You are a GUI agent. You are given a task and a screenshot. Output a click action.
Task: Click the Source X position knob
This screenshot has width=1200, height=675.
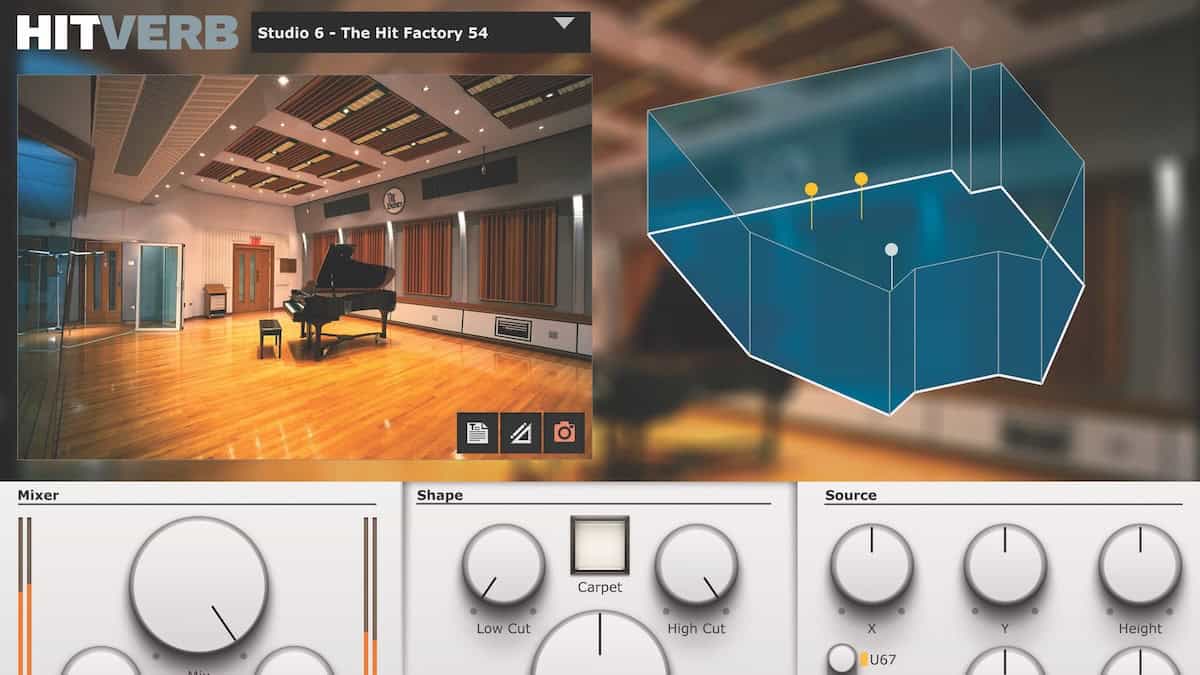tap(871, 565)
